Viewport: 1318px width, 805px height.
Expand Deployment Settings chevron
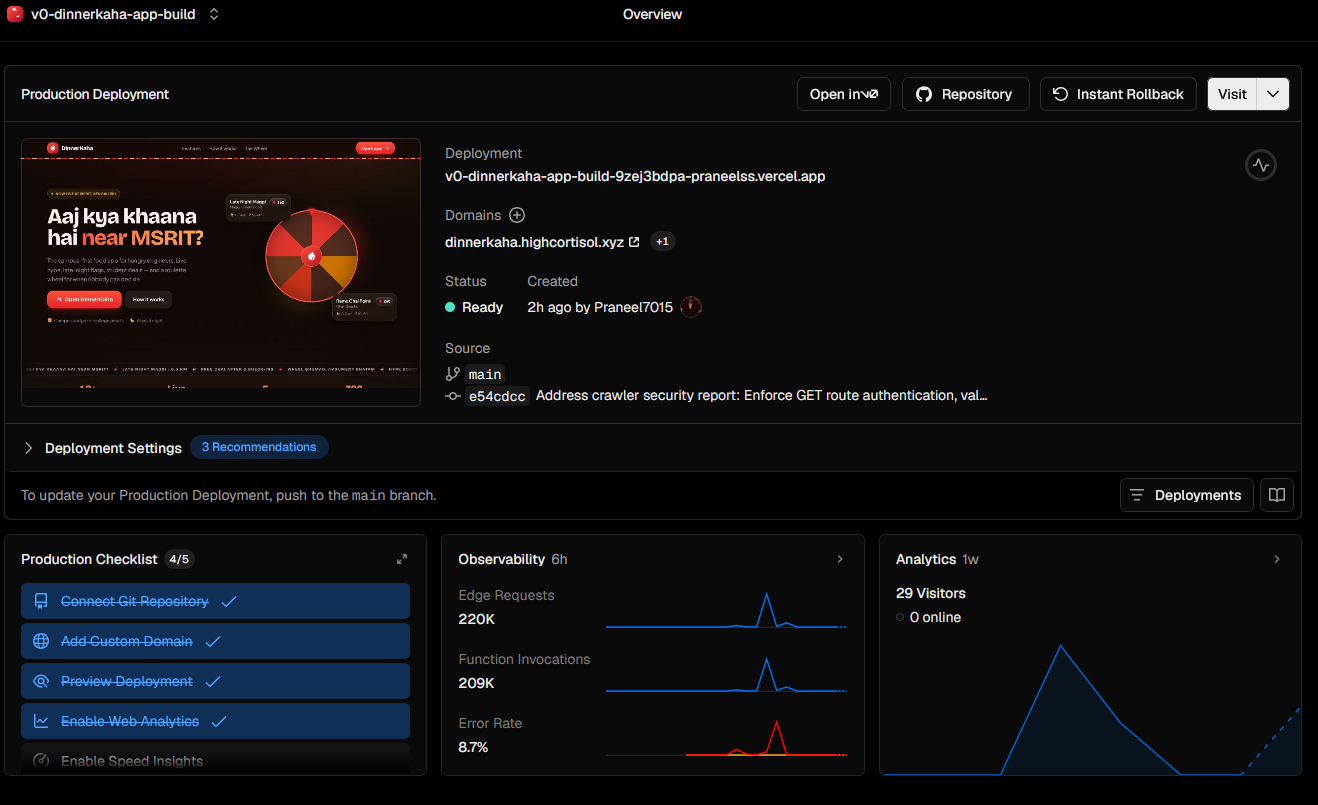[x=28, y=448]
